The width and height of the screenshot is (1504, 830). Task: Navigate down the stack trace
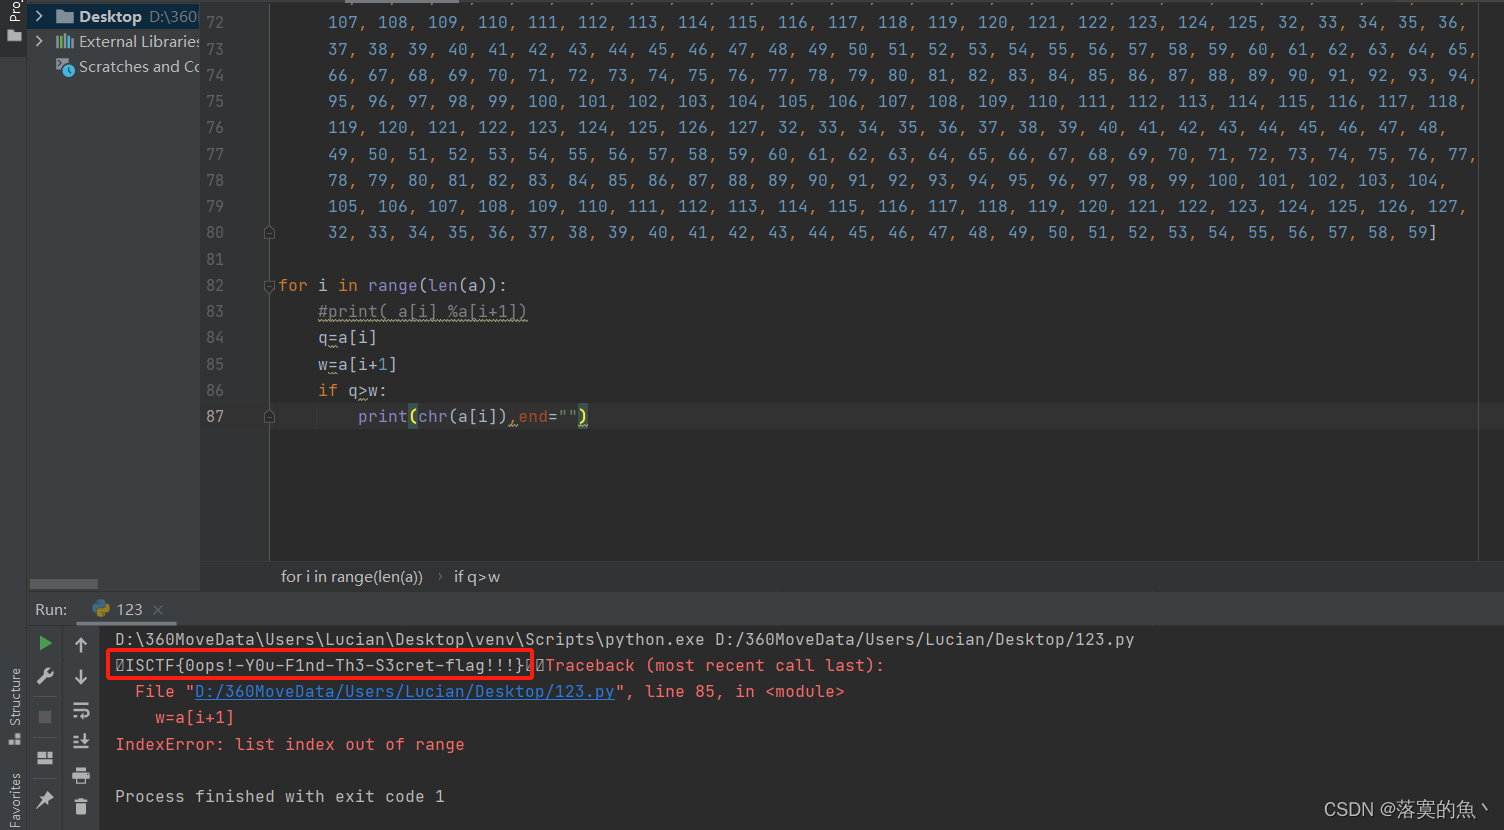tap(81, 677)
